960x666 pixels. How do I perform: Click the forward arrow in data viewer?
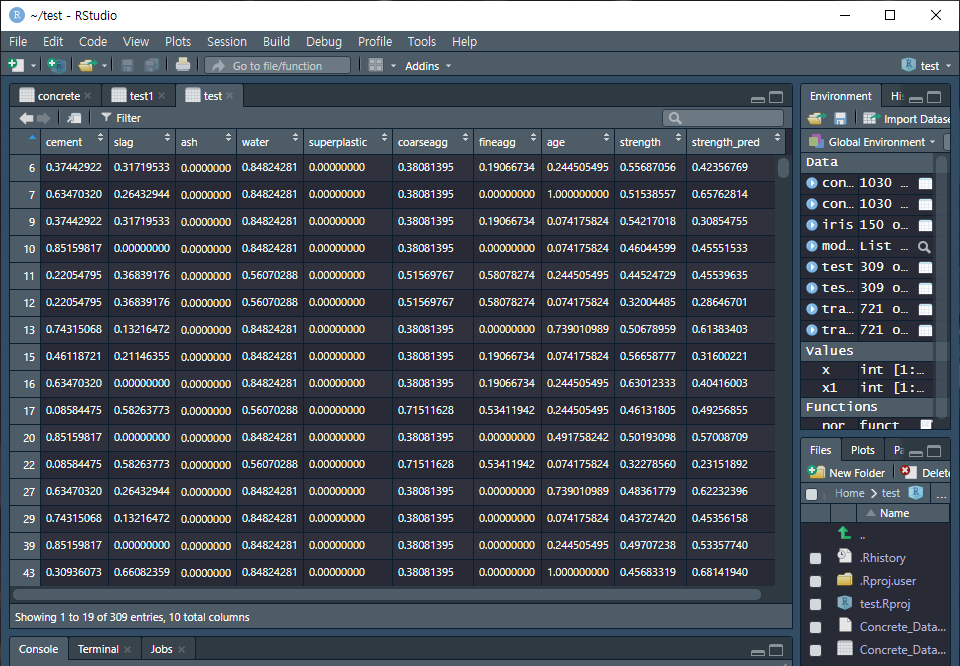pyautogui.click(x=43, y=118)
